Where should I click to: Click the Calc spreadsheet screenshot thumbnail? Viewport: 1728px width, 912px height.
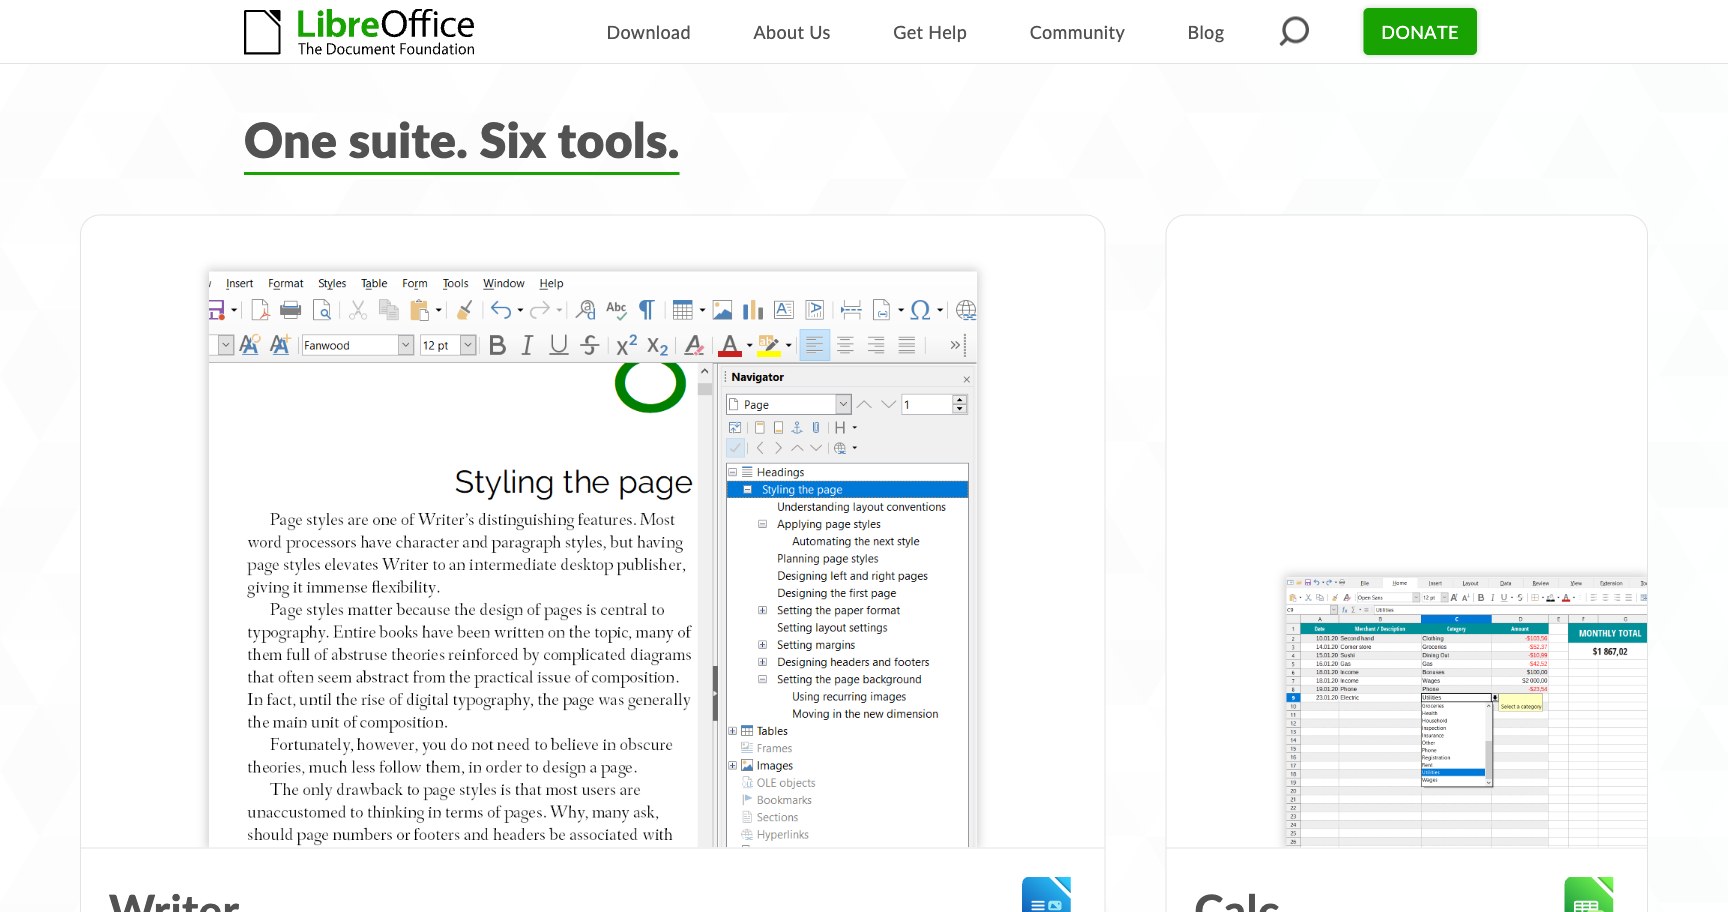pyautogui.click(x=1465, y=711)
